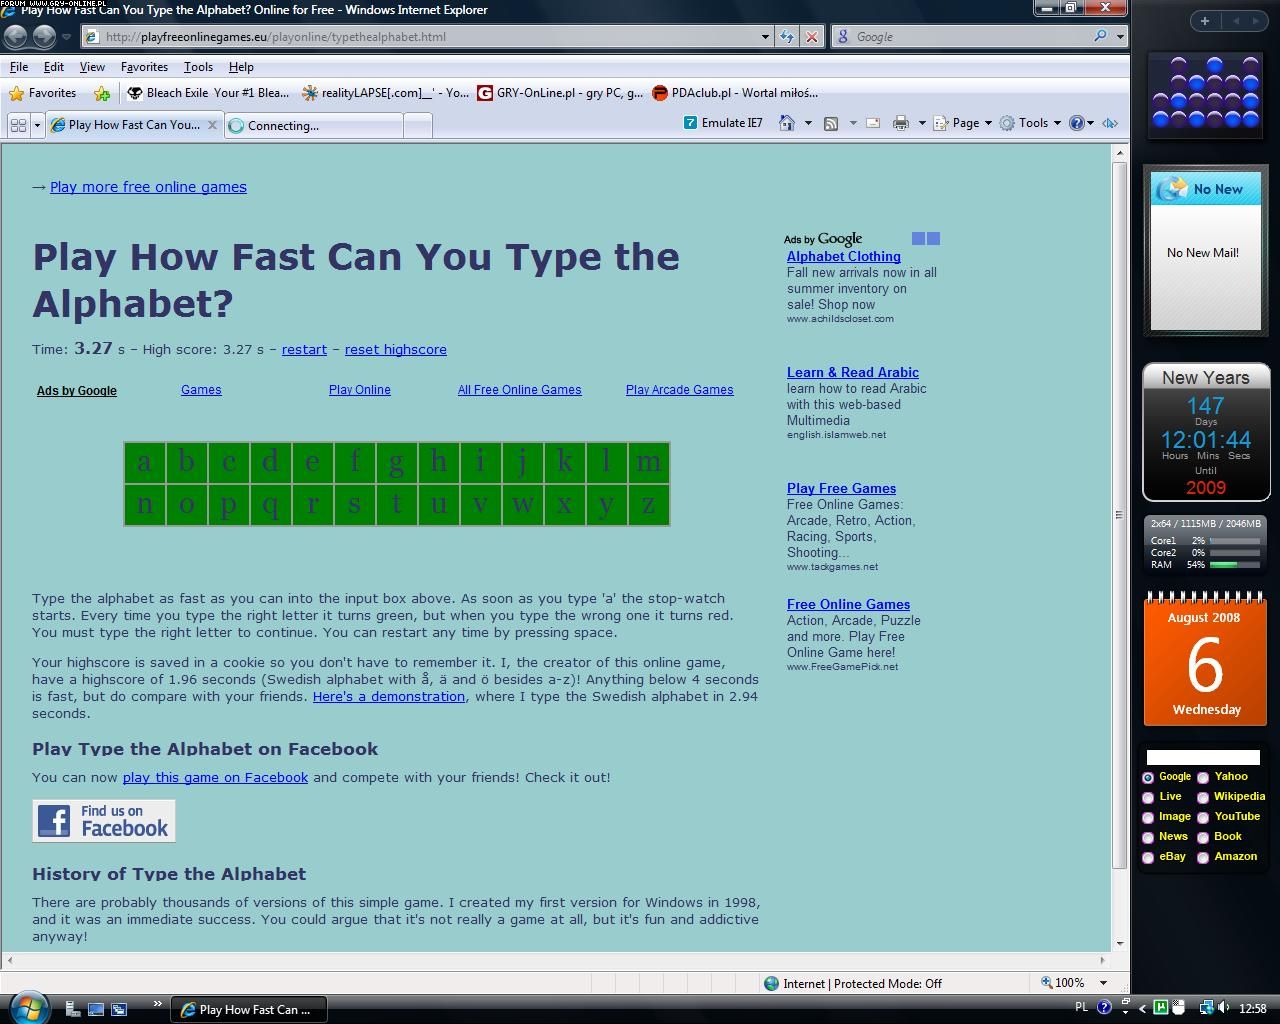The width and height of the screenshot is (1280, 1024).
Task: Select the Live radio option in search gadget
Action: click(1148, 797)
